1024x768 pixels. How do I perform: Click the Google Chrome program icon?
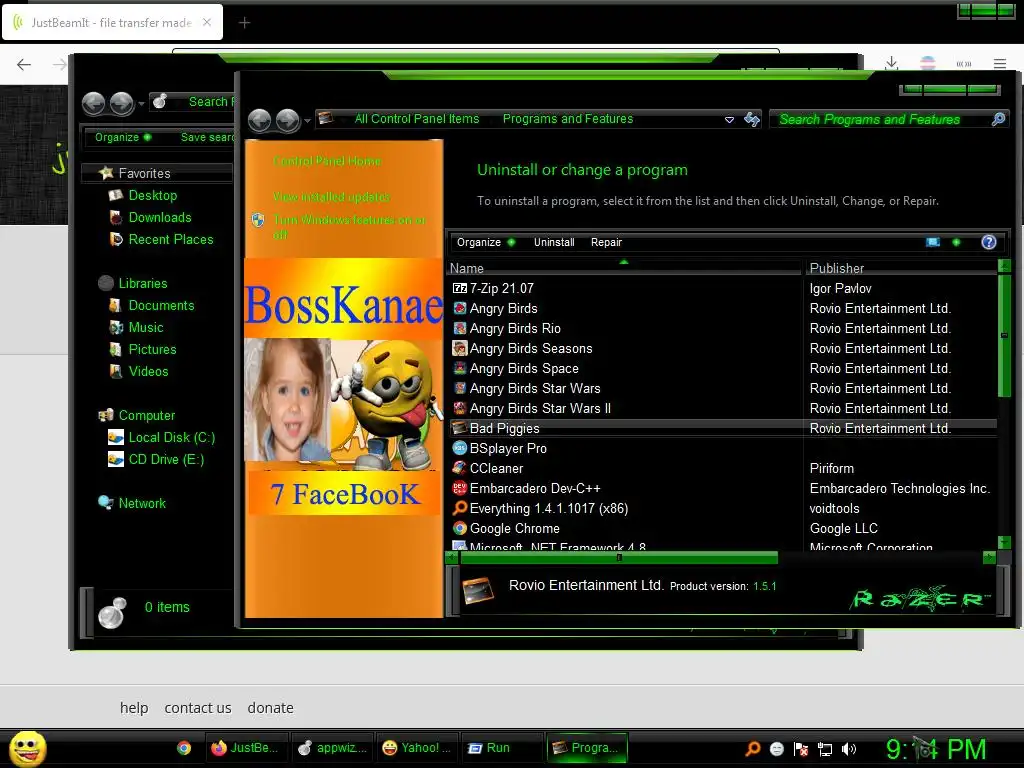[460, 528]
